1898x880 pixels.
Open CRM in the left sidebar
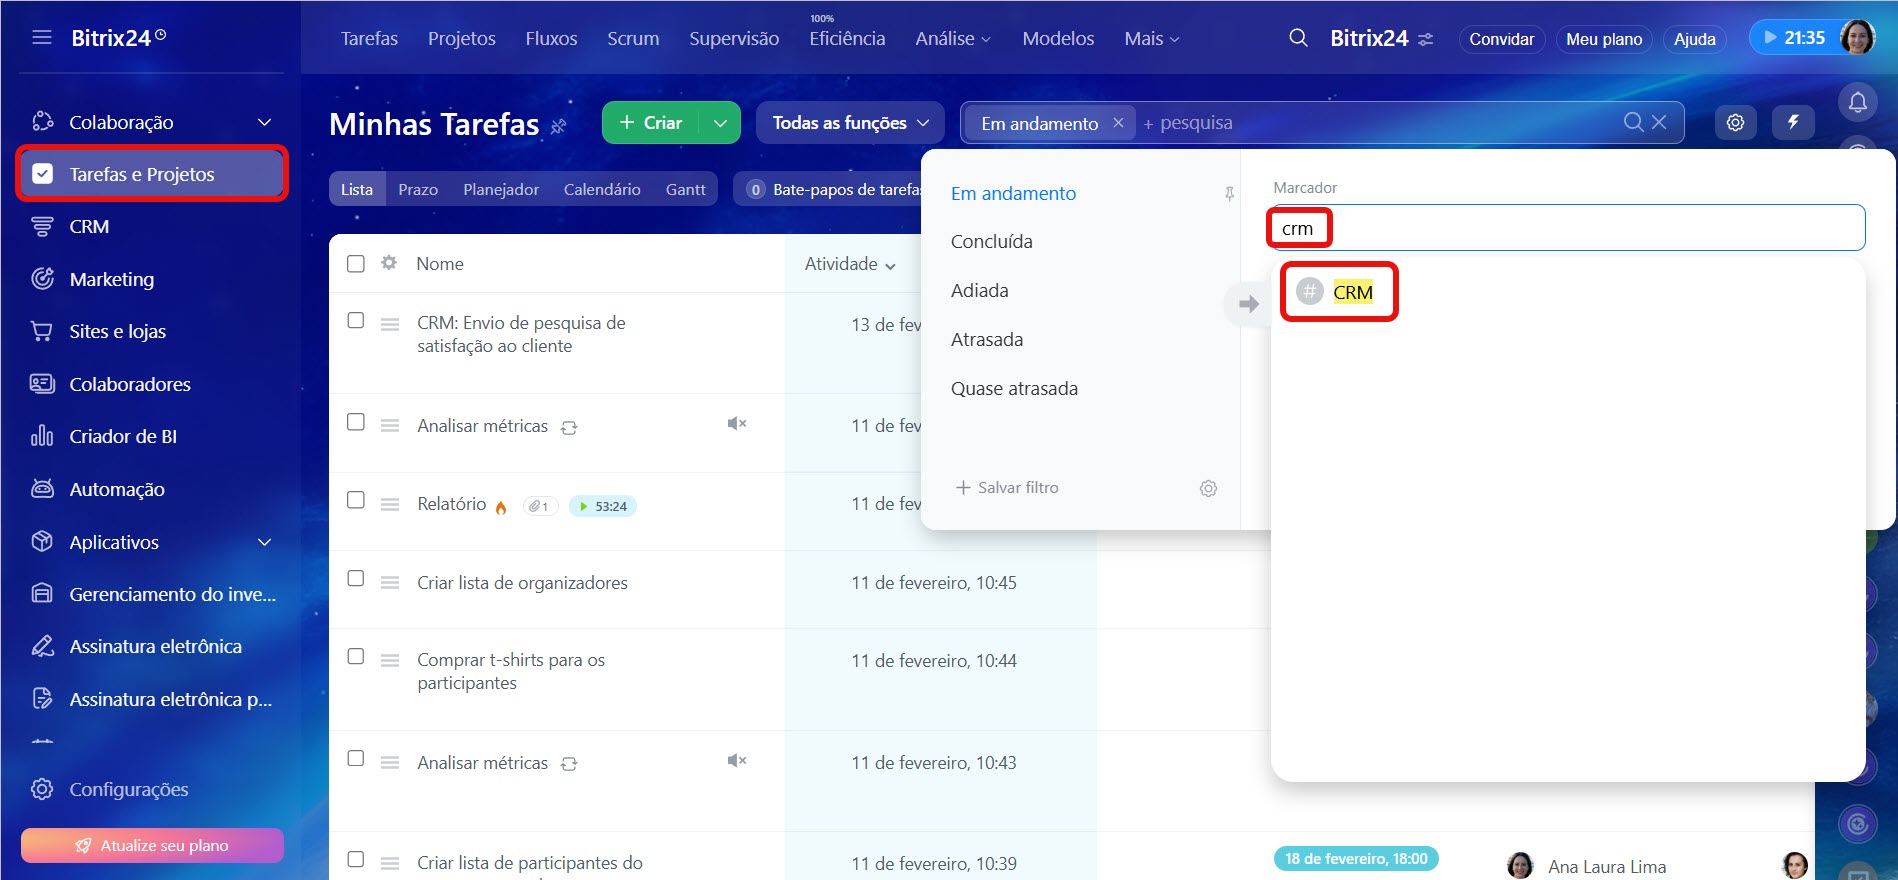[x=89, y=227]
